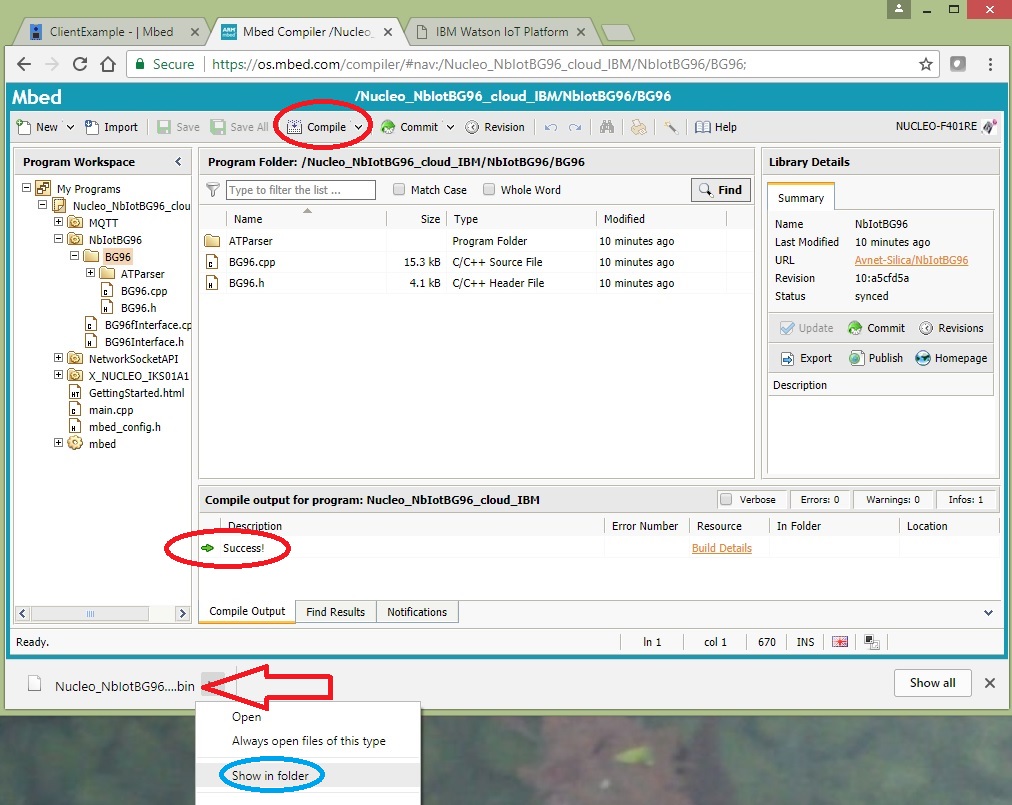The image size is (1012, 805).
Task: Click the filter-the-list input field
Action: (x=300, y=189)
